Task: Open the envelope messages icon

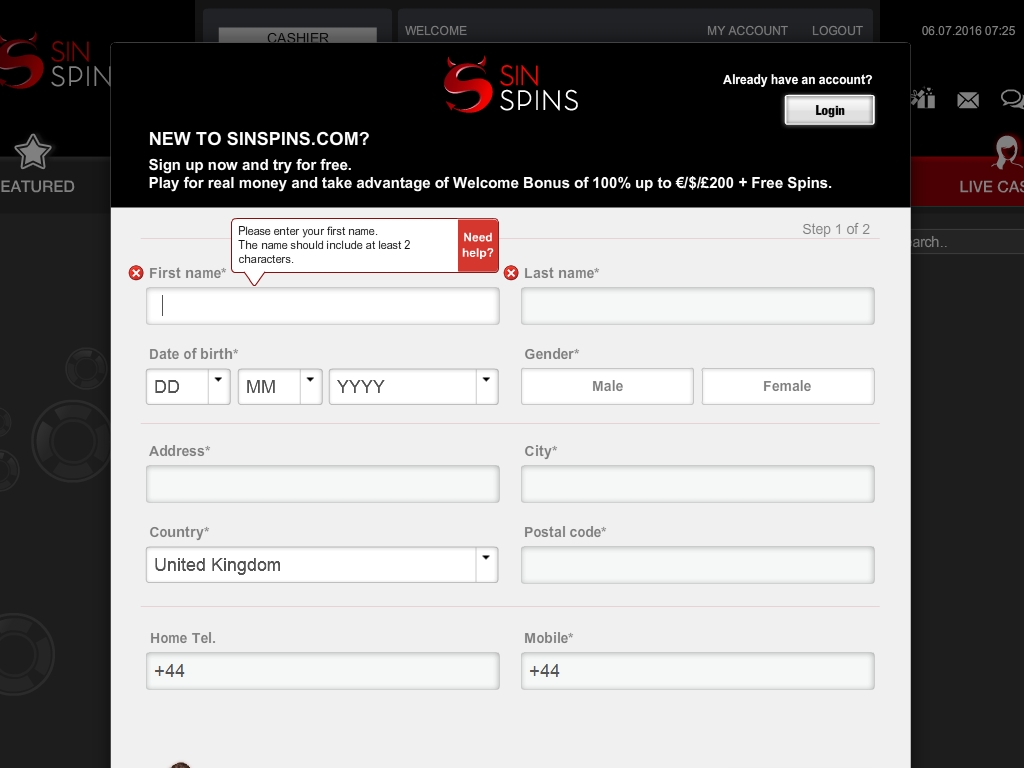Action: pyautogui.click(x=967, y=99)
